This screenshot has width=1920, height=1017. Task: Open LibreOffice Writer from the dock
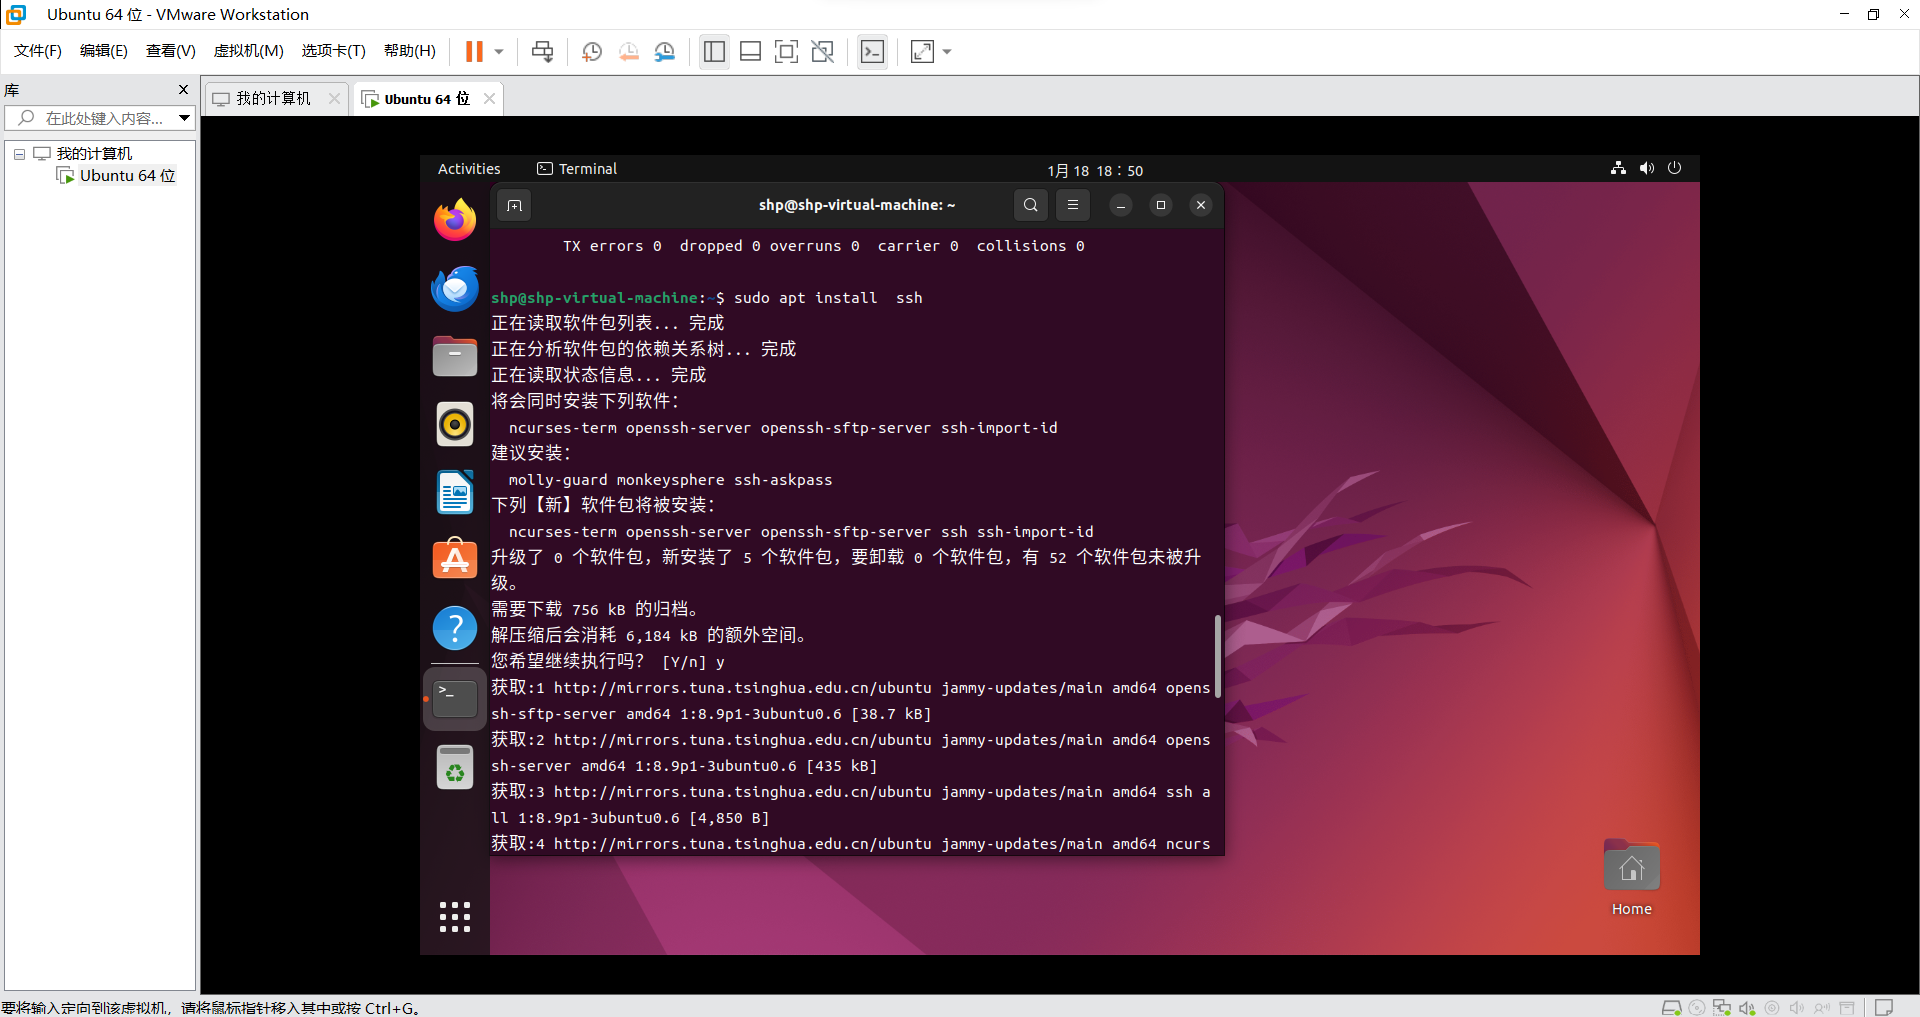point(455,492)
